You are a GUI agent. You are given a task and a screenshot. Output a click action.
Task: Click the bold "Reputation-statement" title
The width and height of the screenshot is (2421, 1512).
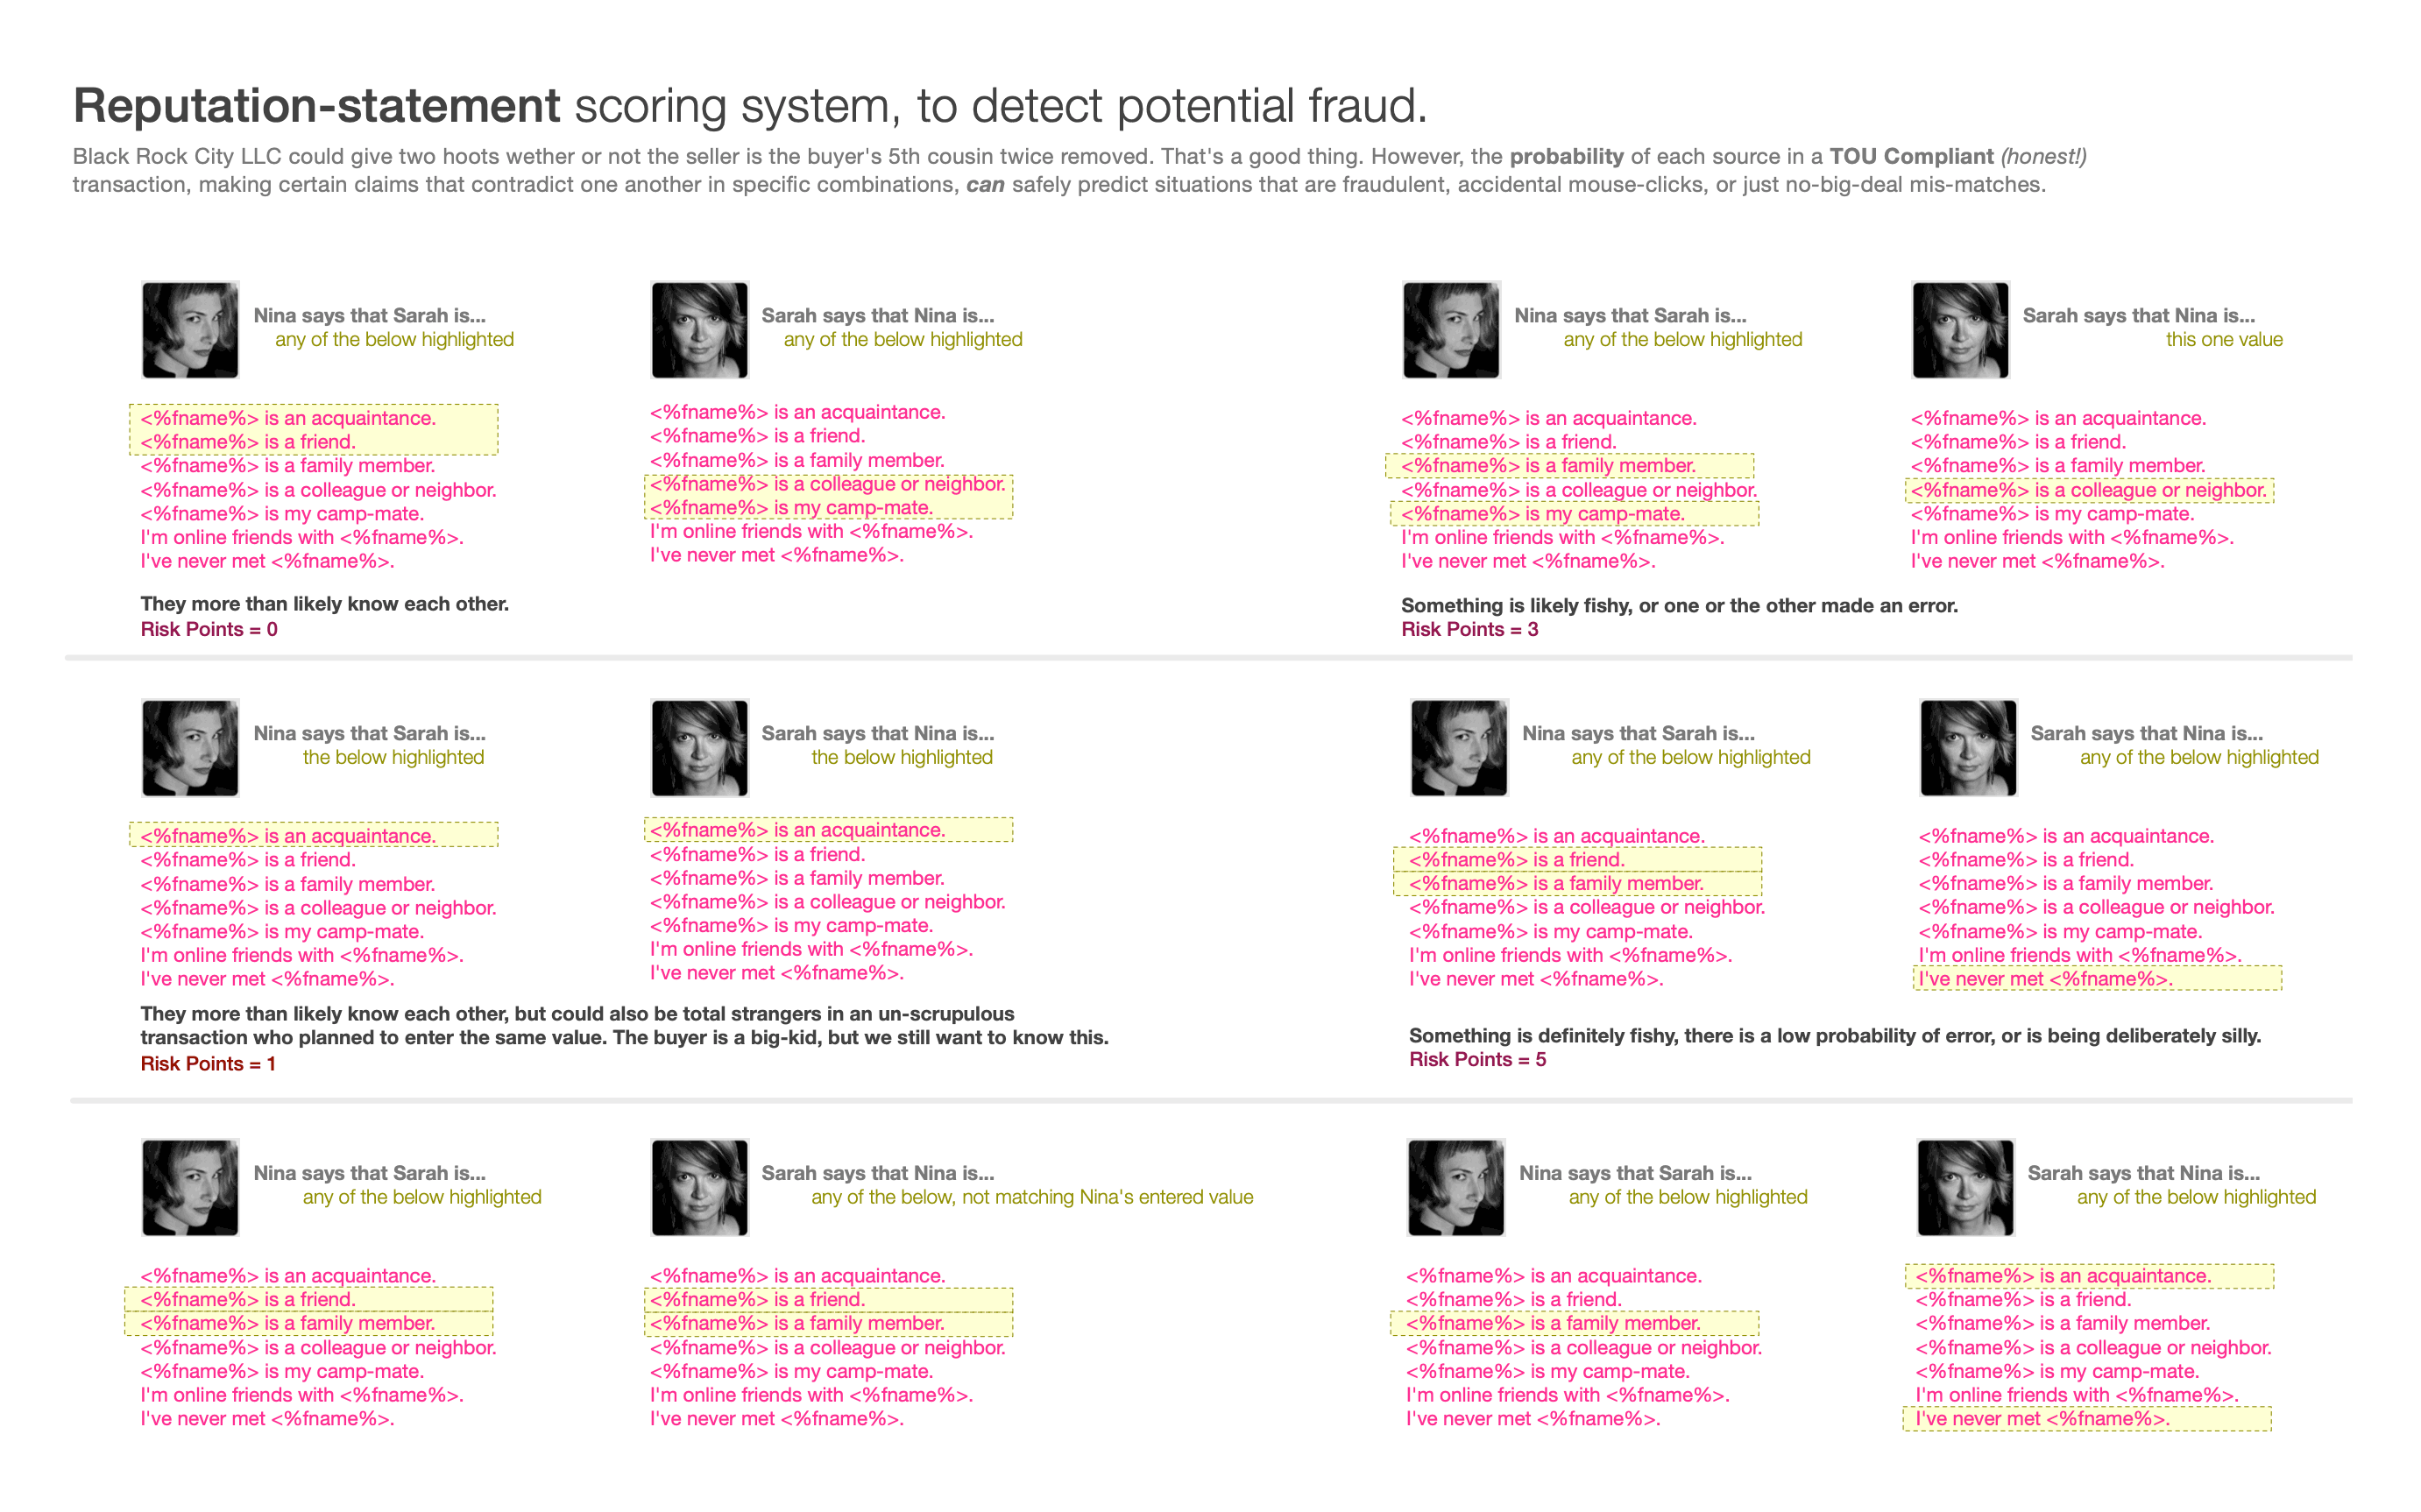[317, 106]
